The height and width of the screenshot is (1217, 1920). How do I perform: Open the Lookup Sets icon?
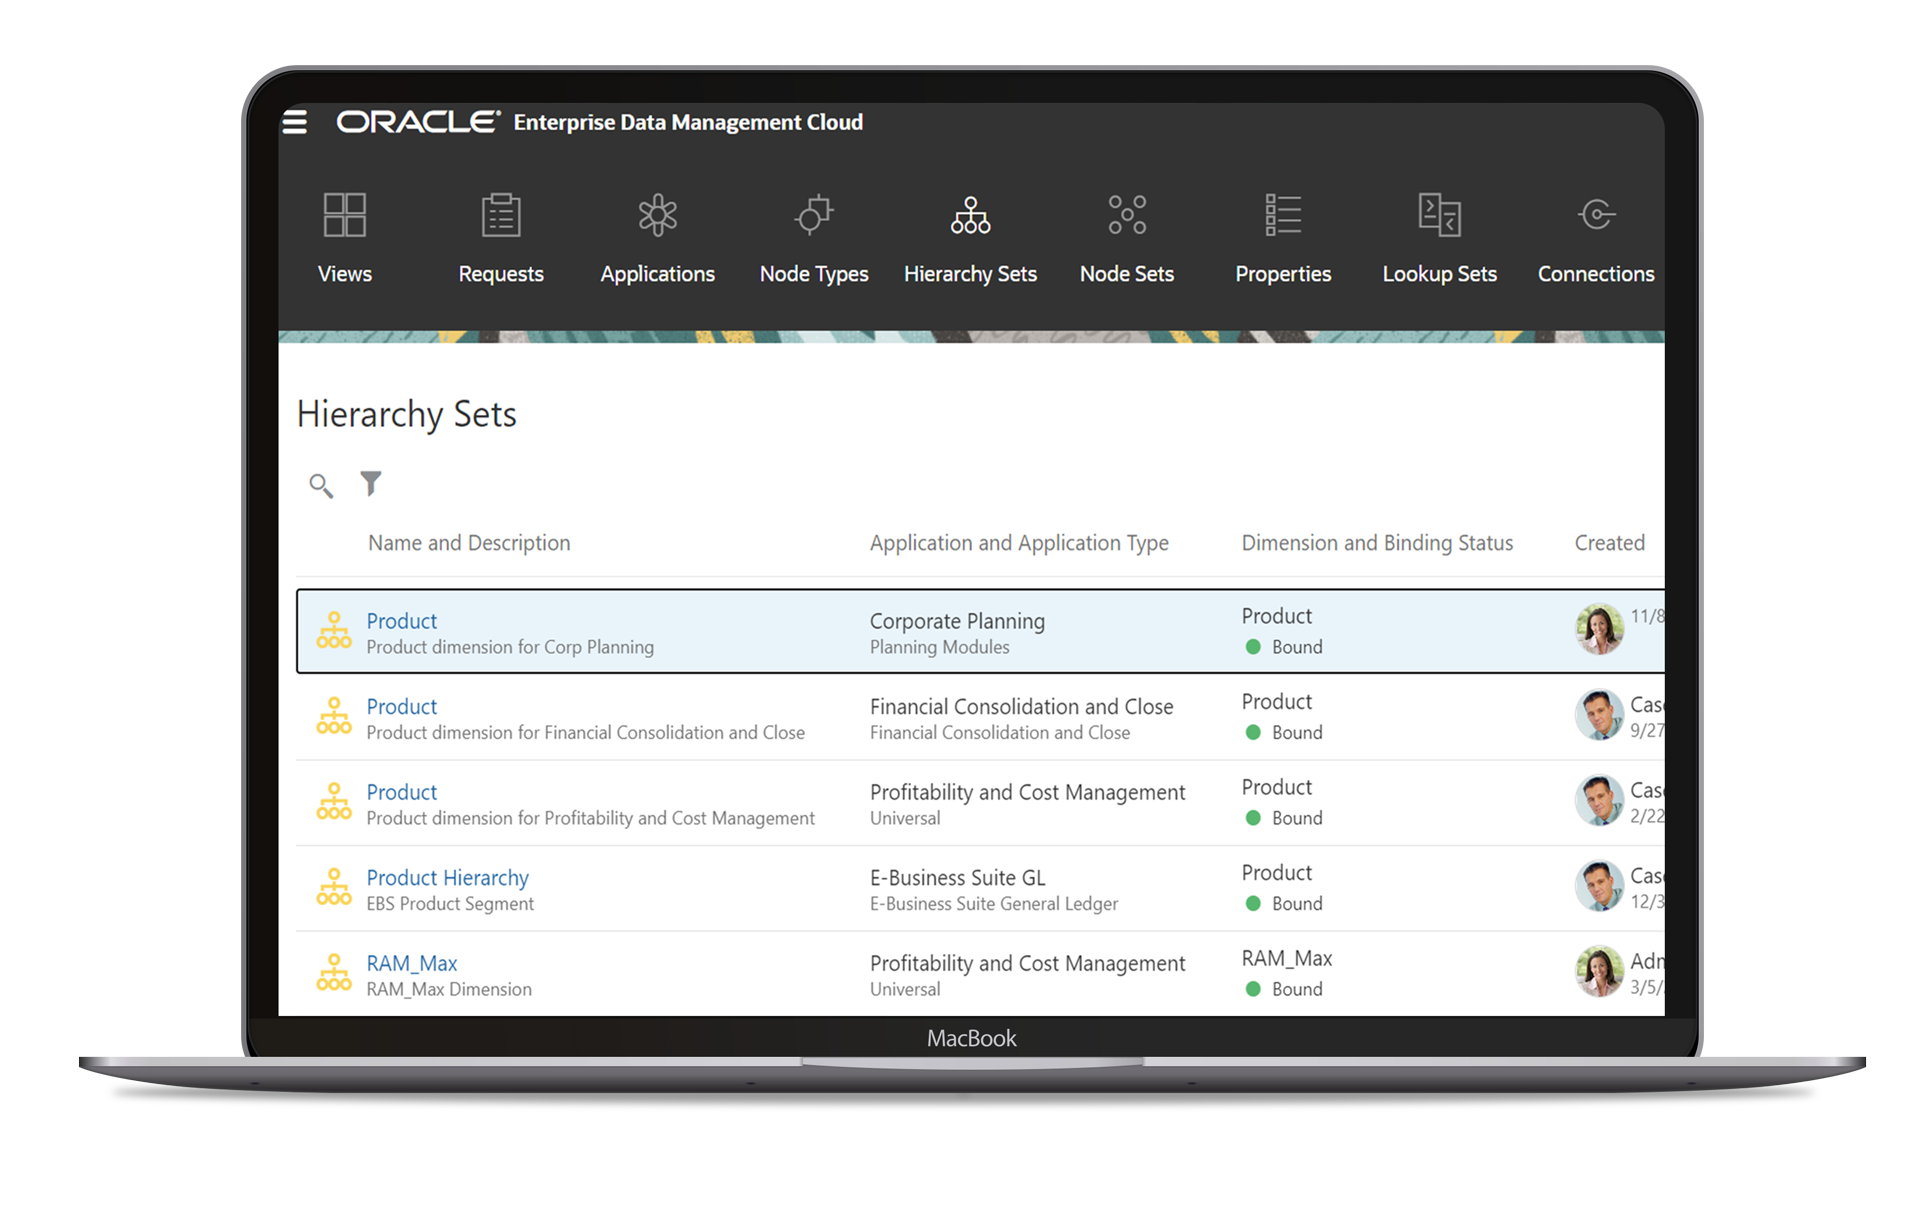pyautogui.click(x=1440, y=215)
